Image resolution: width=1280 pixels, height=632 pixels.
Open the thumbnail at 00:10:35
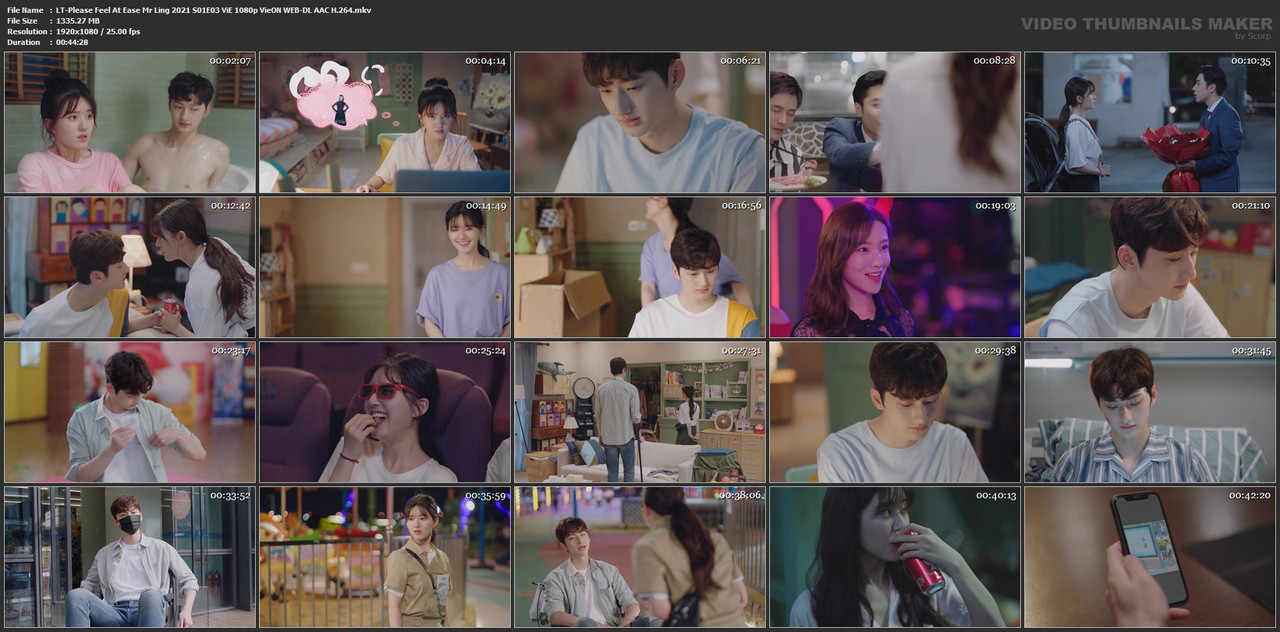[x=1150, y=123]
